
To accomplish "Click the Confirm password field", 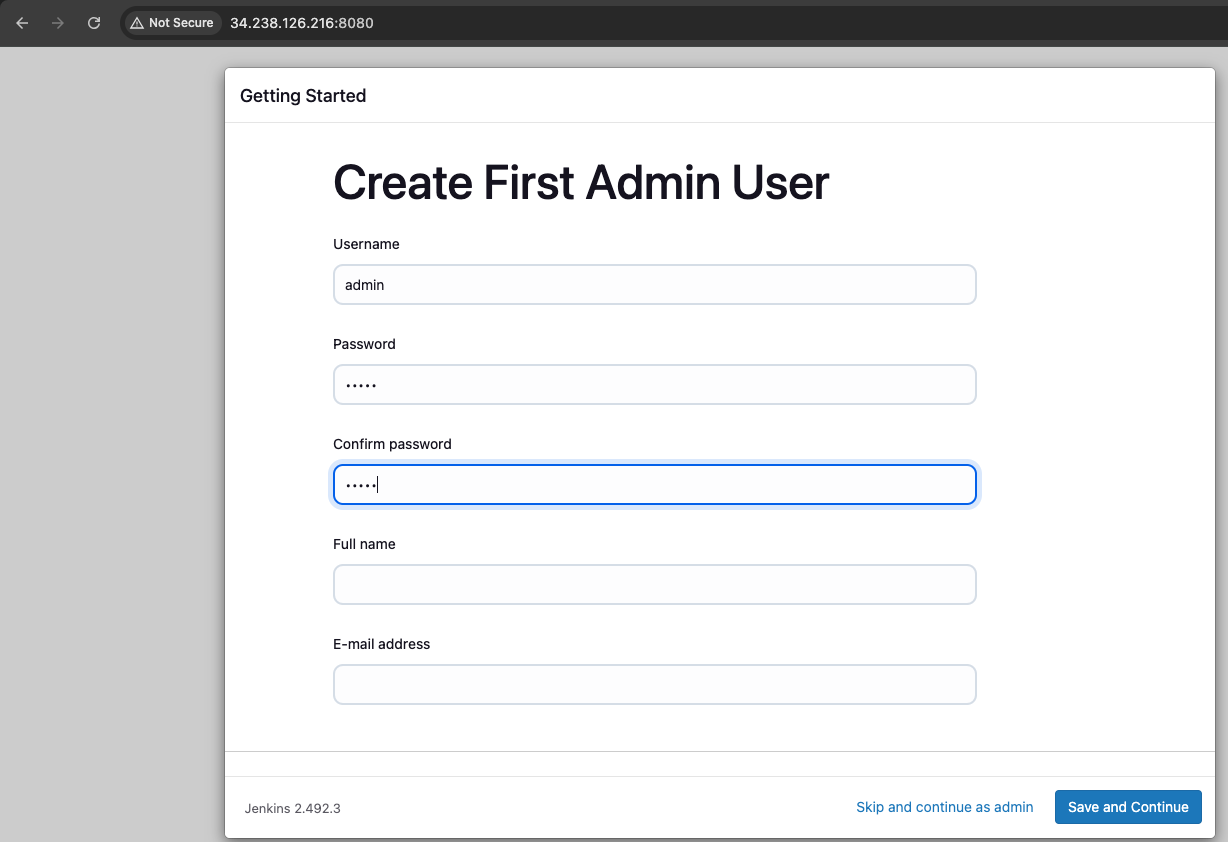I will coord(655,485).
